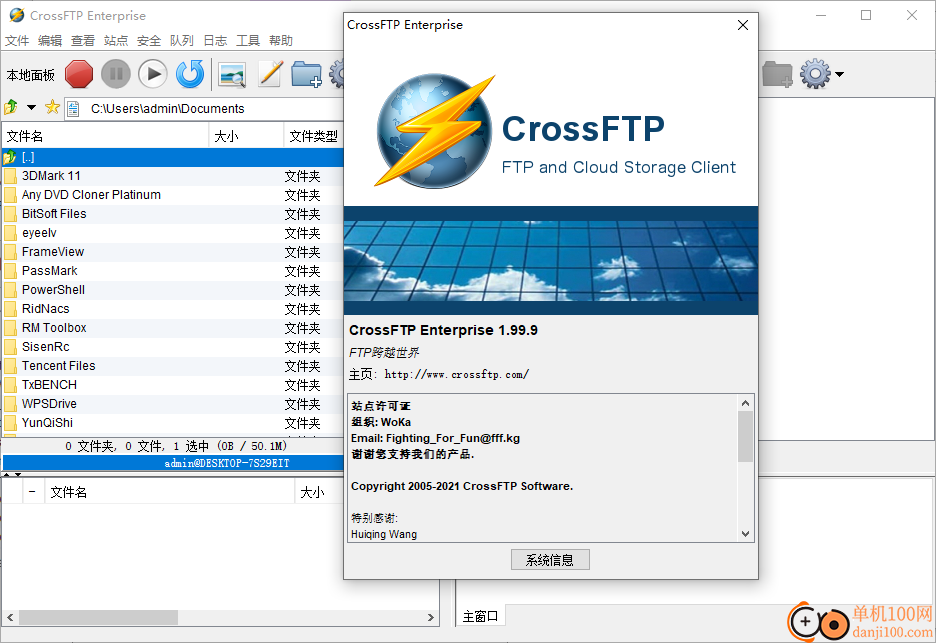936x643 pixels.
Task: Sort by the 文件名 column header
Action: (106, 136)
